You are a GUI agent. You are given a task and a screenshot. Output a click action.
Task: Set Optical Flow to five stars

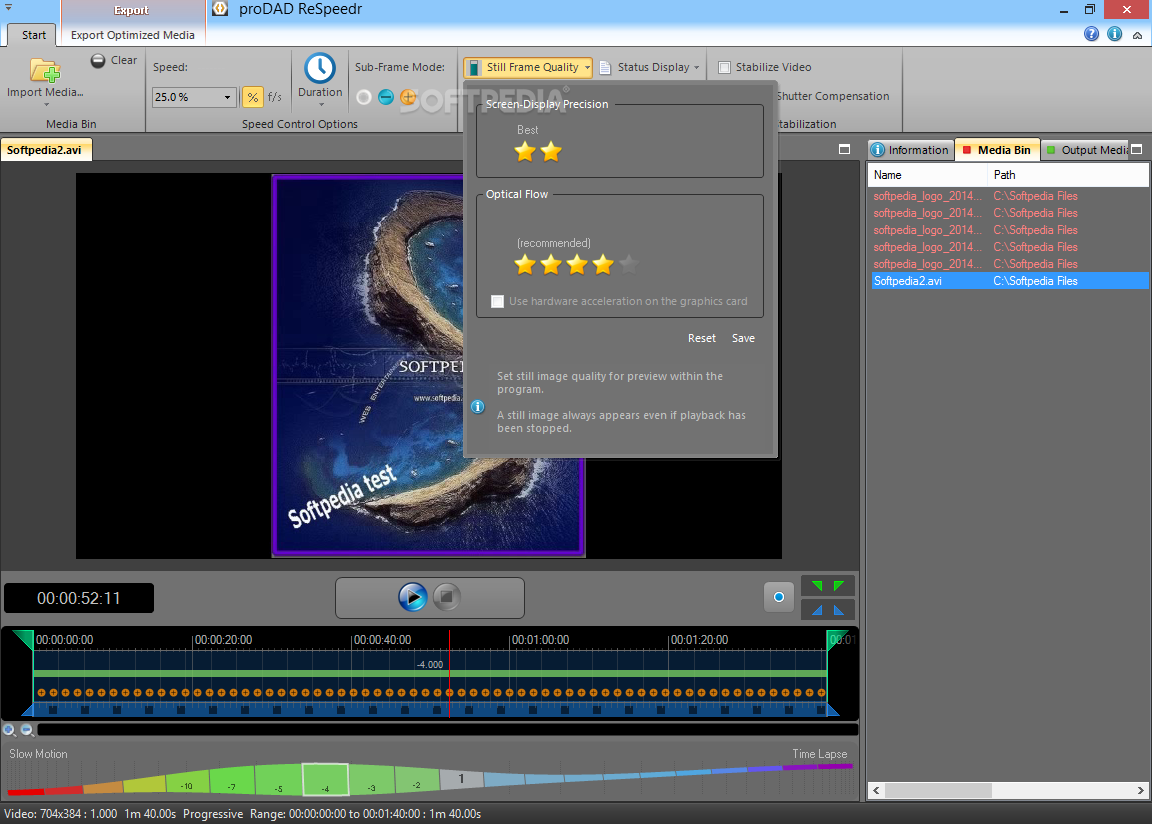[629, 264]
